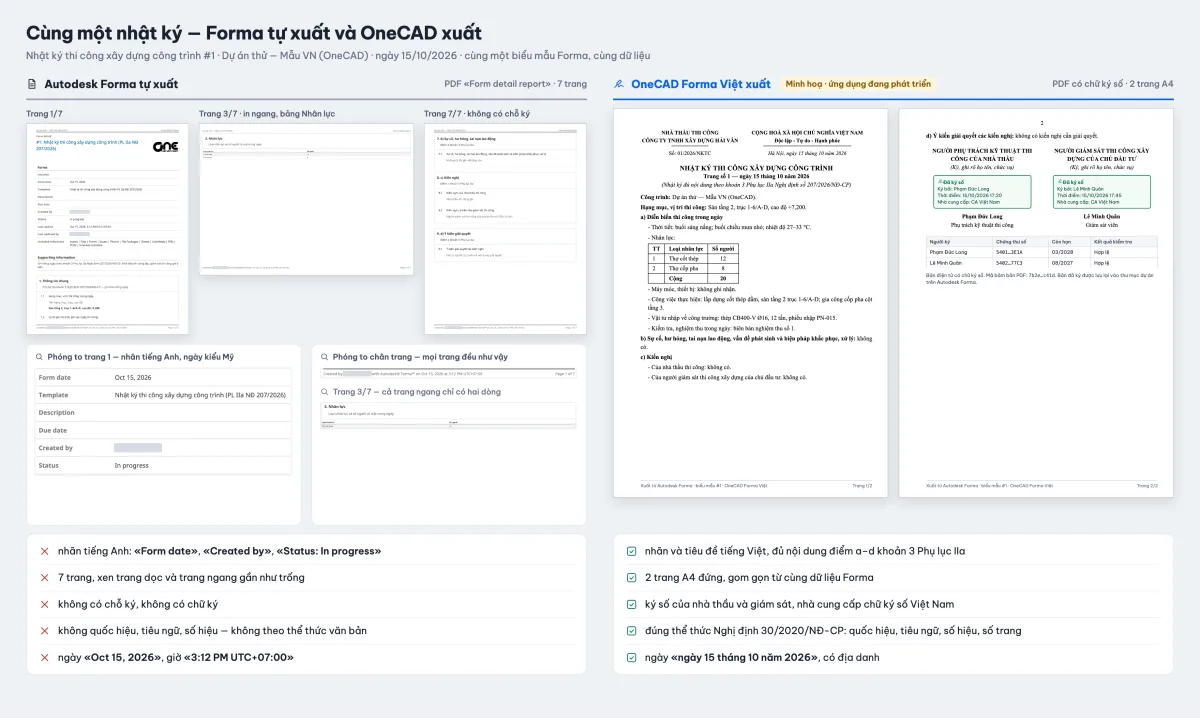Click the magnifier icon beside Phóng to trang 1
Image resolution: width=1200 pixels, height=718 pixels.
pos(39,357)
